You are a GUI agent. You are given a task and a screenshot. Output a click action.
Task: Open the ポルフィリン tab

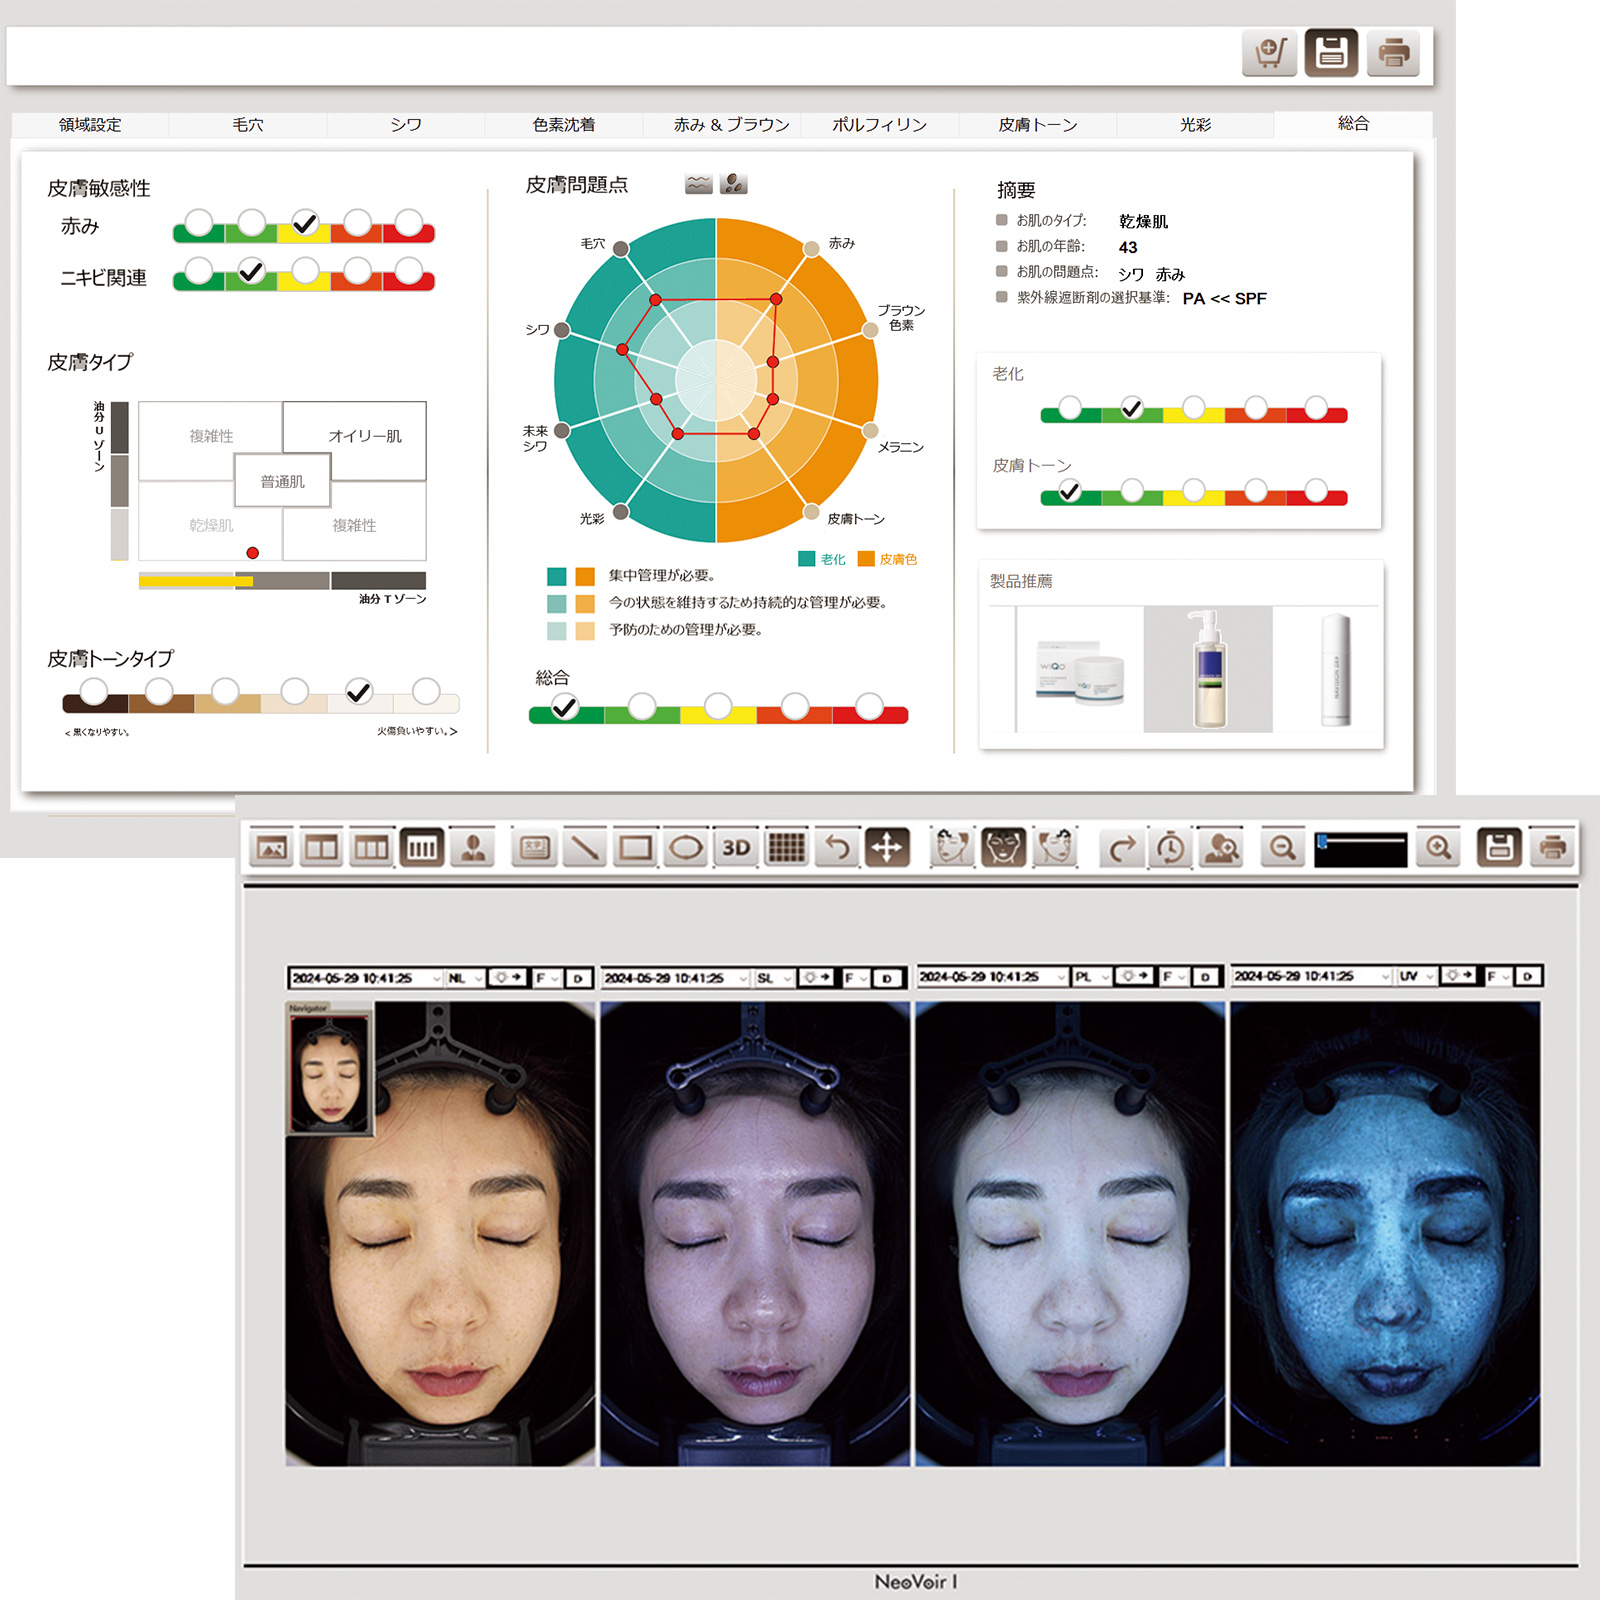click(x=879, y=125)
